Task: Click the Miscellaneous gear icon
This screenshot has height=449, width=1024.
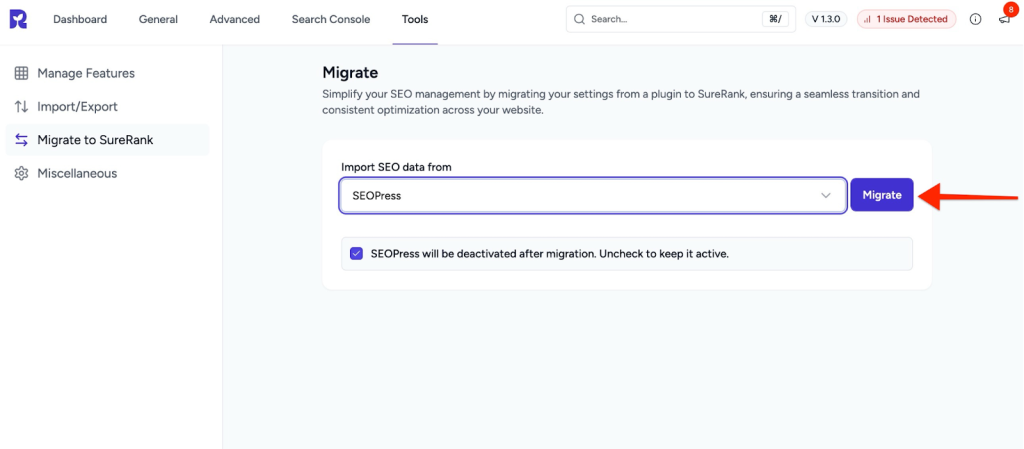Action: tap(22, 174)
